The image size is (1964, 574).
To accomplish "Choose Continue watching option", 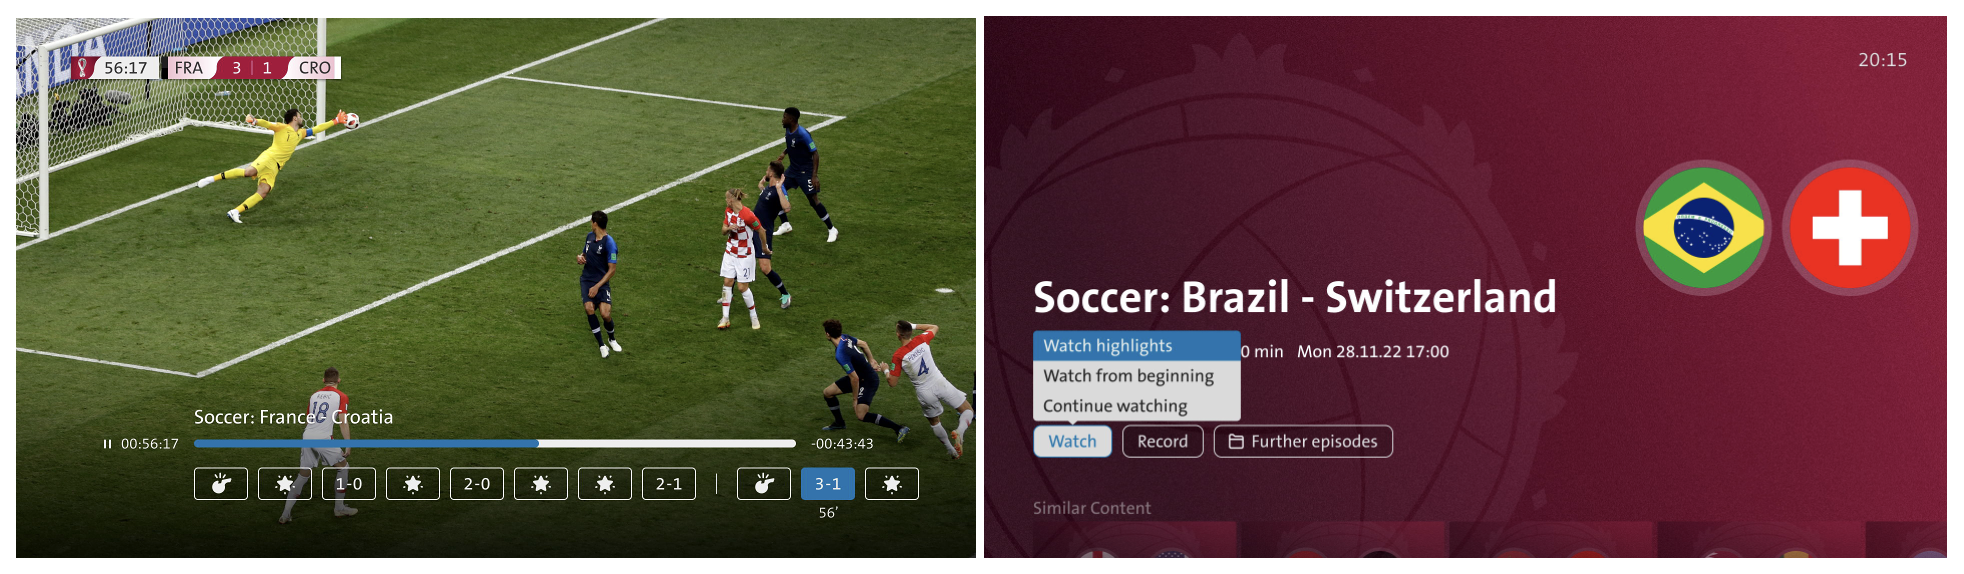I will (x=1137, y=406).
